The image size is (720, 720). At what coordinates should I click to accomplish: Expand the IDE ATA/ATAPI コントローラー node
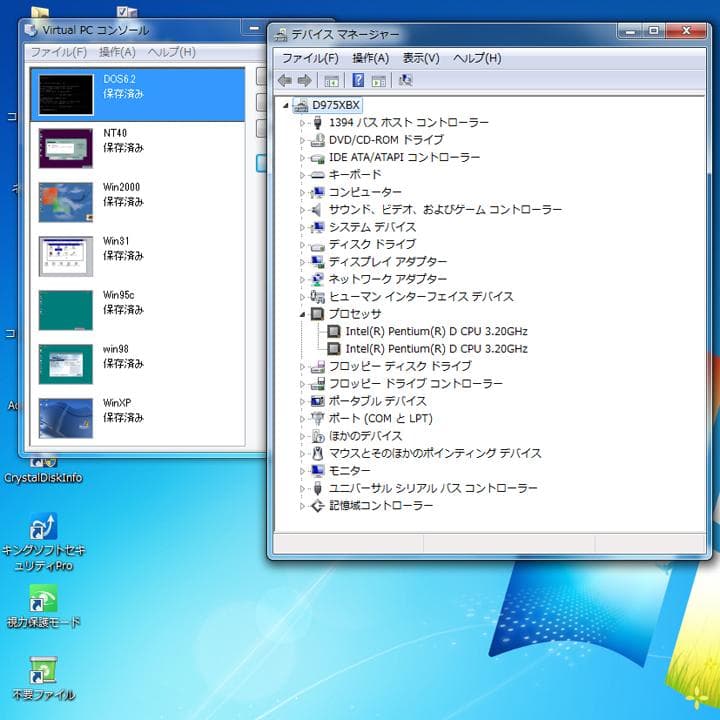pyautogui.click(x=302, y=158)
